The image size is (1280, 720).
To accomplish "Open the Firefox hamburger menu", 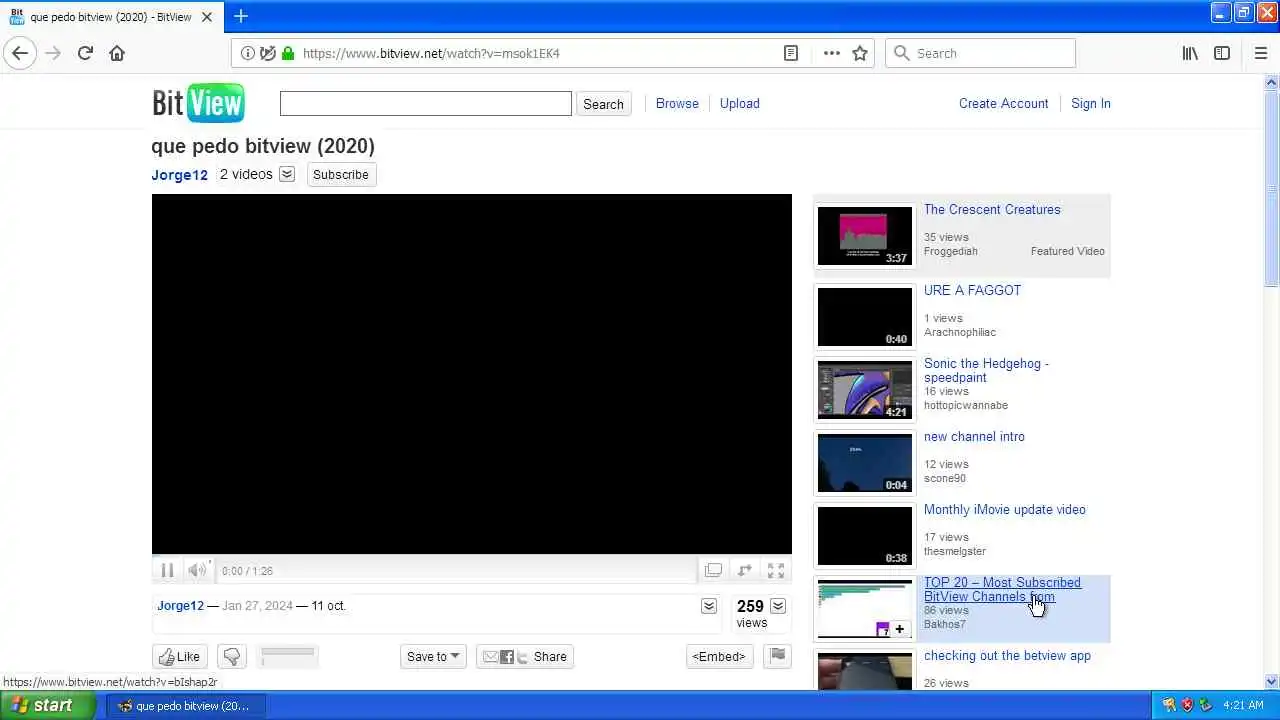I will click(x=1261, y=53).
